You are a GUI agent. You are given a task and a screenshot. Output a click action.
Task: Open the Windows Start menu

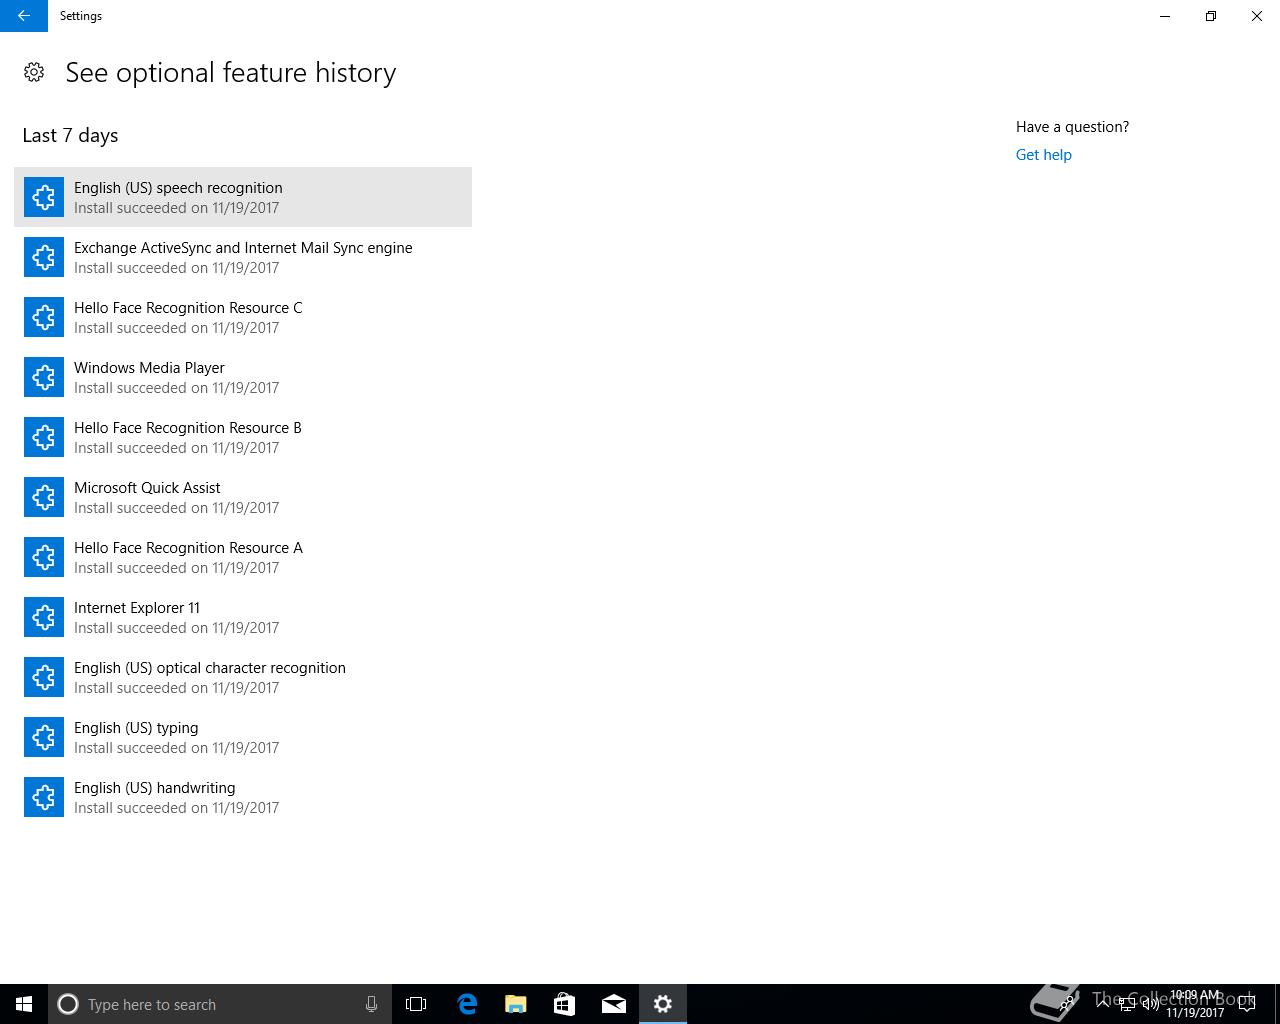(x=24, y=1004)
